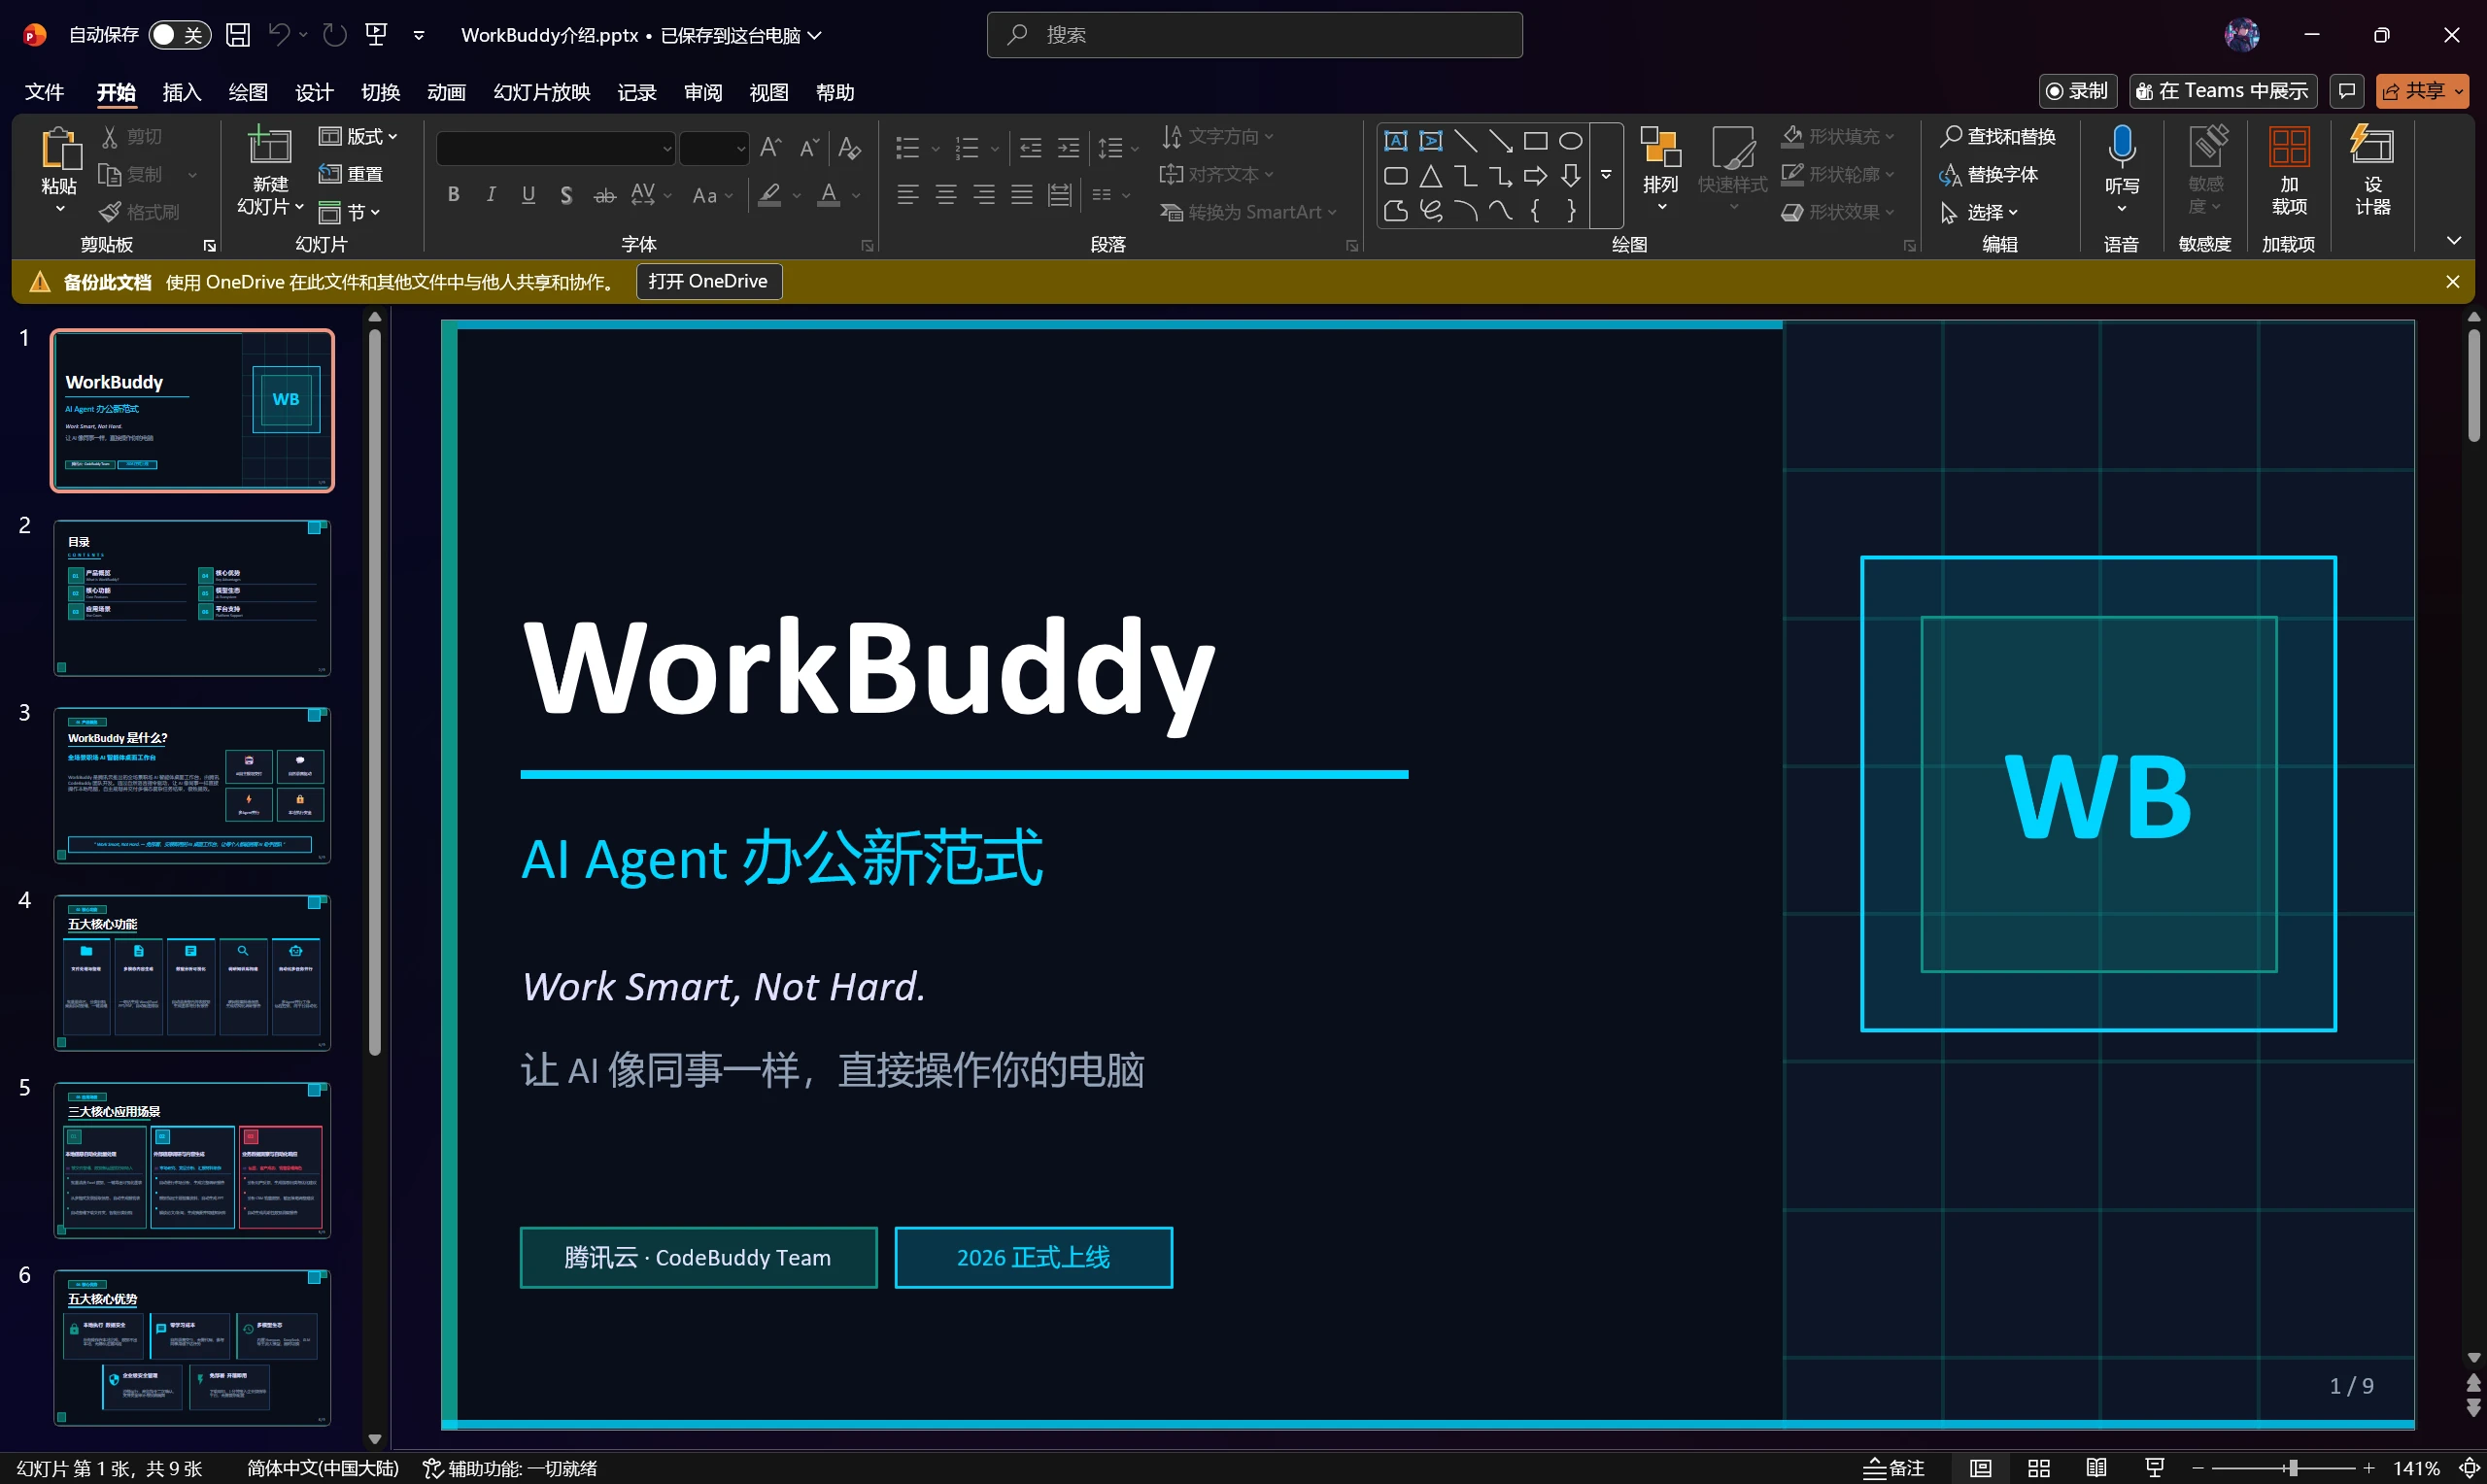
Task: Click the New Slide icon
Action: click(269, 147)
